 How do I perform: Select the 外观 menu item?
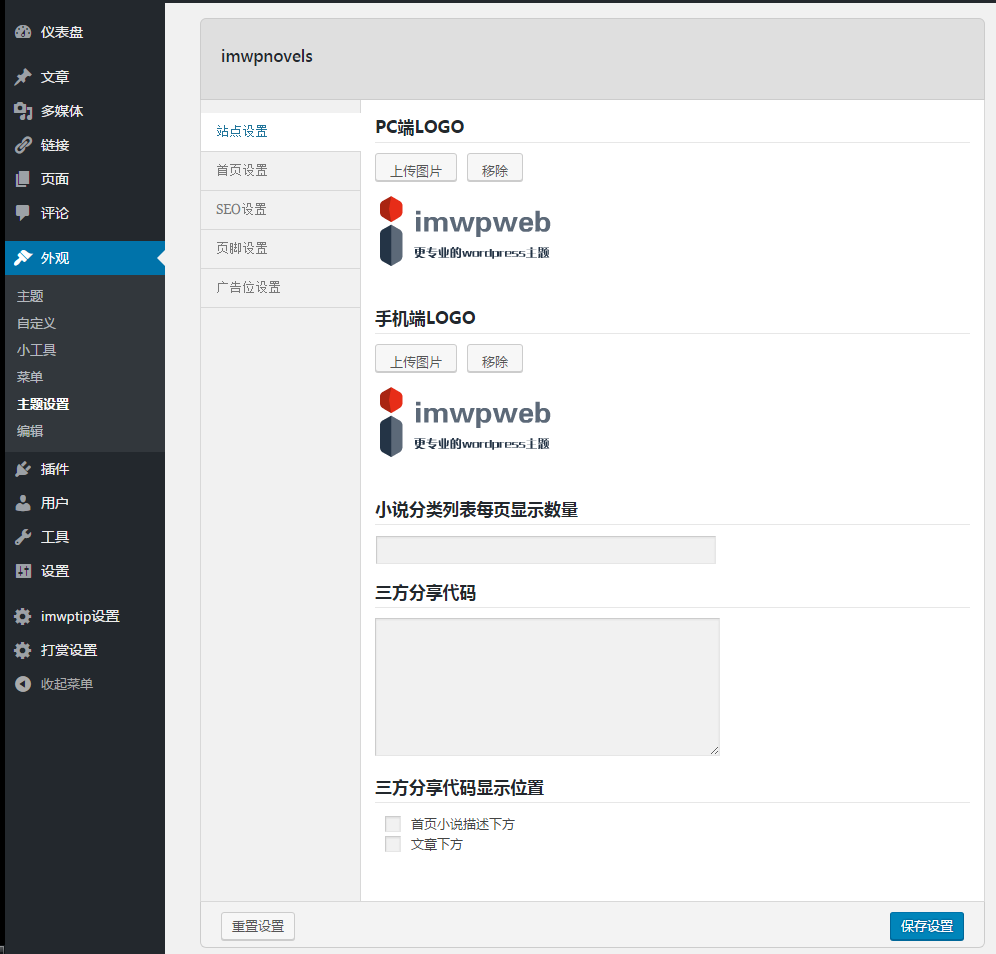pos(84,258)
